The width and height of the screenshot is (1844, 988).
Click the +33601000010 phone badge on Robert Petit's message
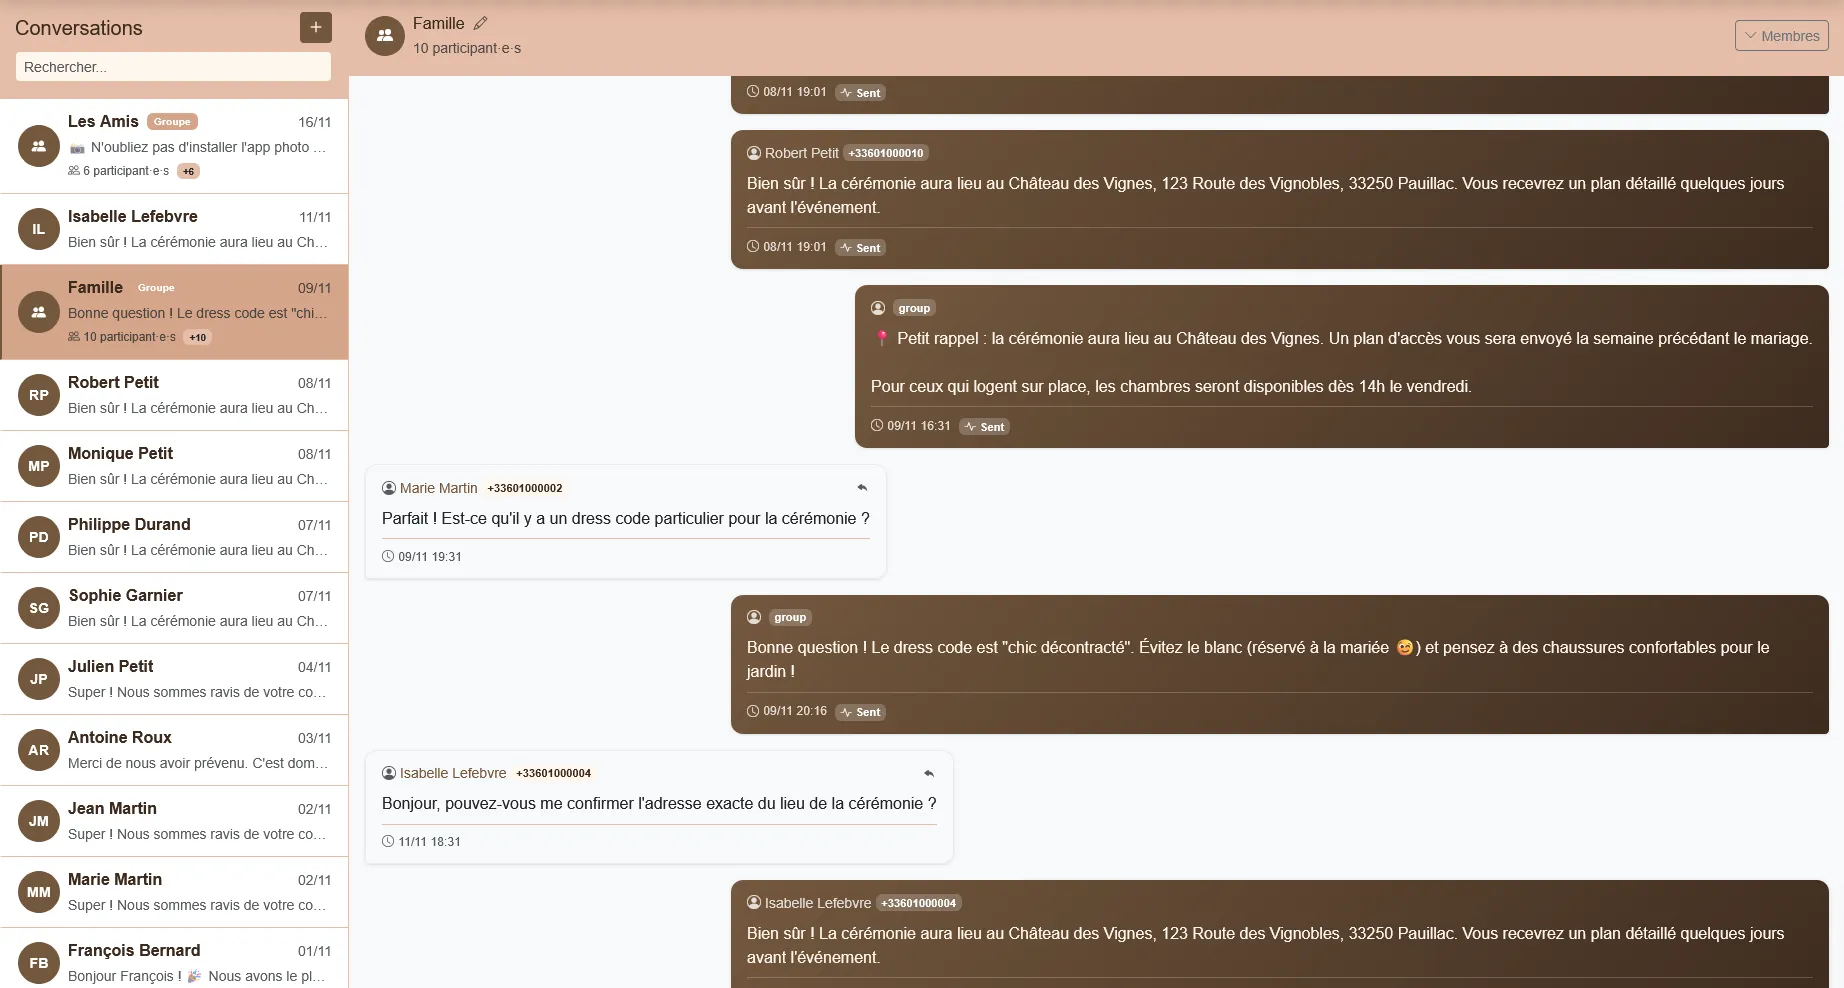click(x=885, y=152)
